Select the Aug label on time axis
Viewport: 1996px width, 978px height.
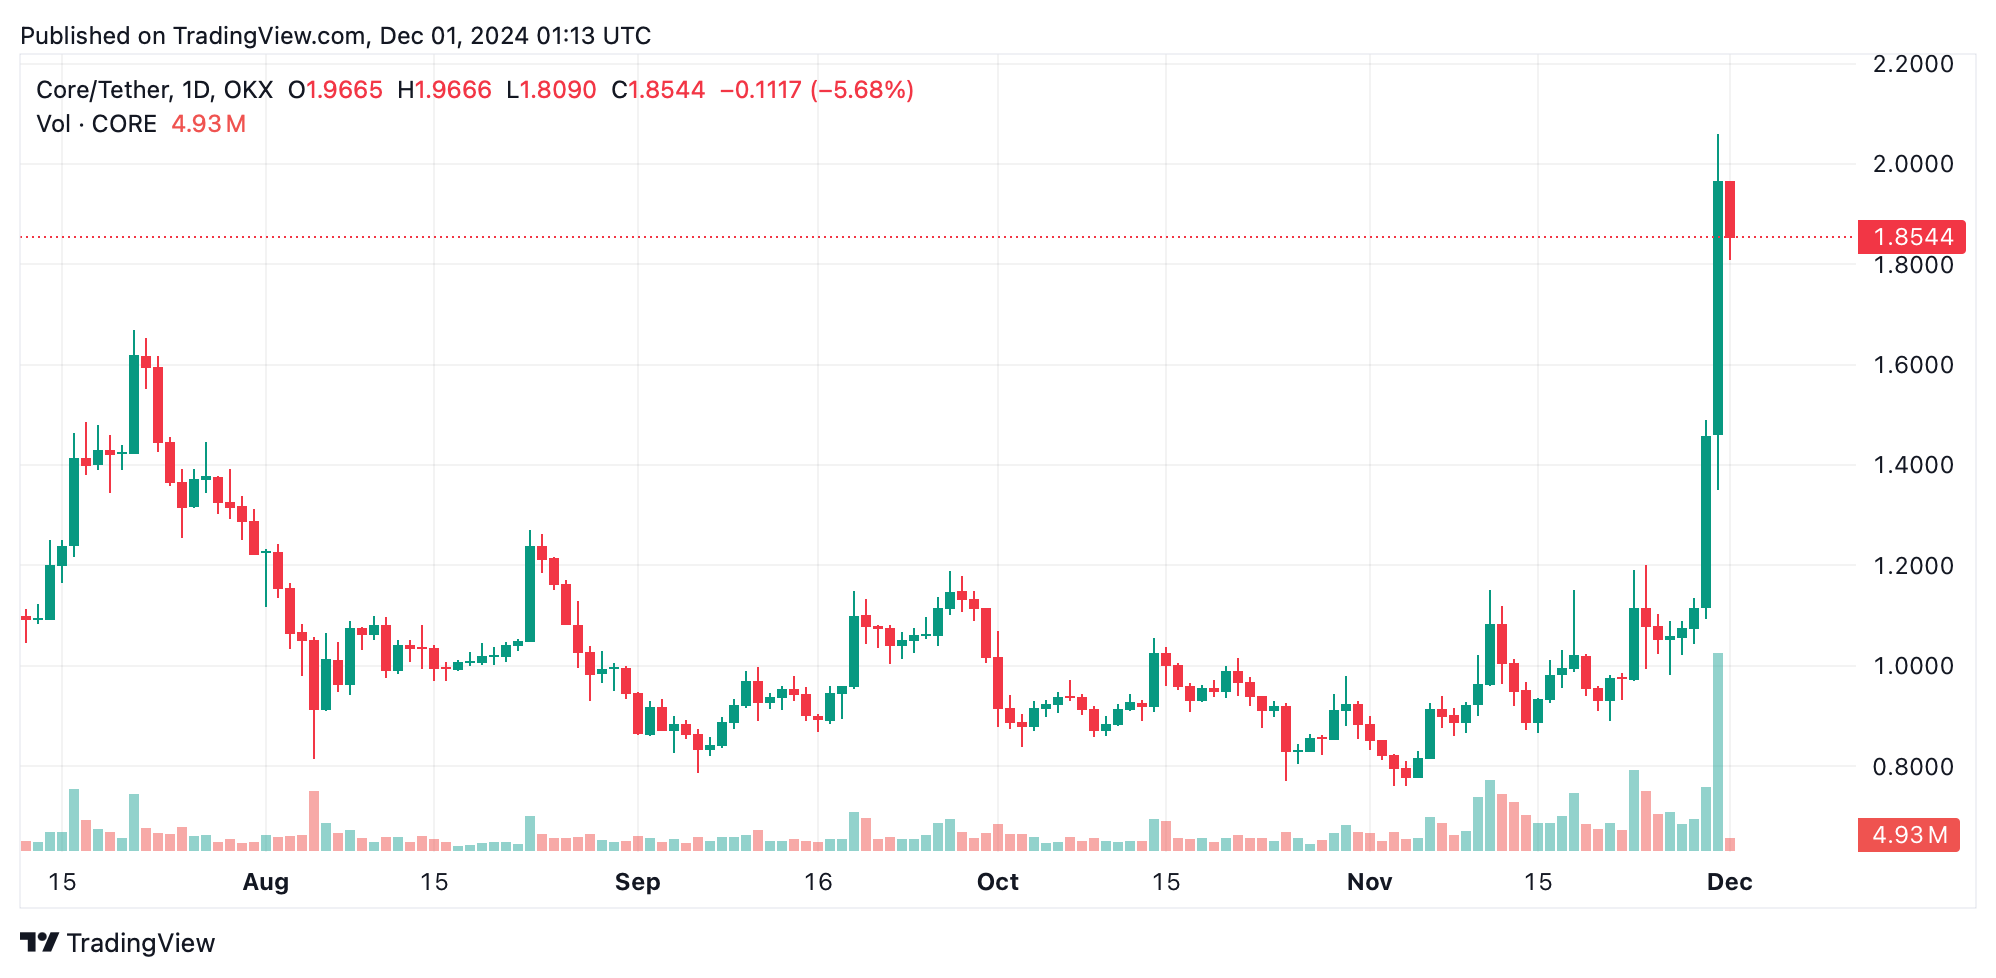point(266,882)
